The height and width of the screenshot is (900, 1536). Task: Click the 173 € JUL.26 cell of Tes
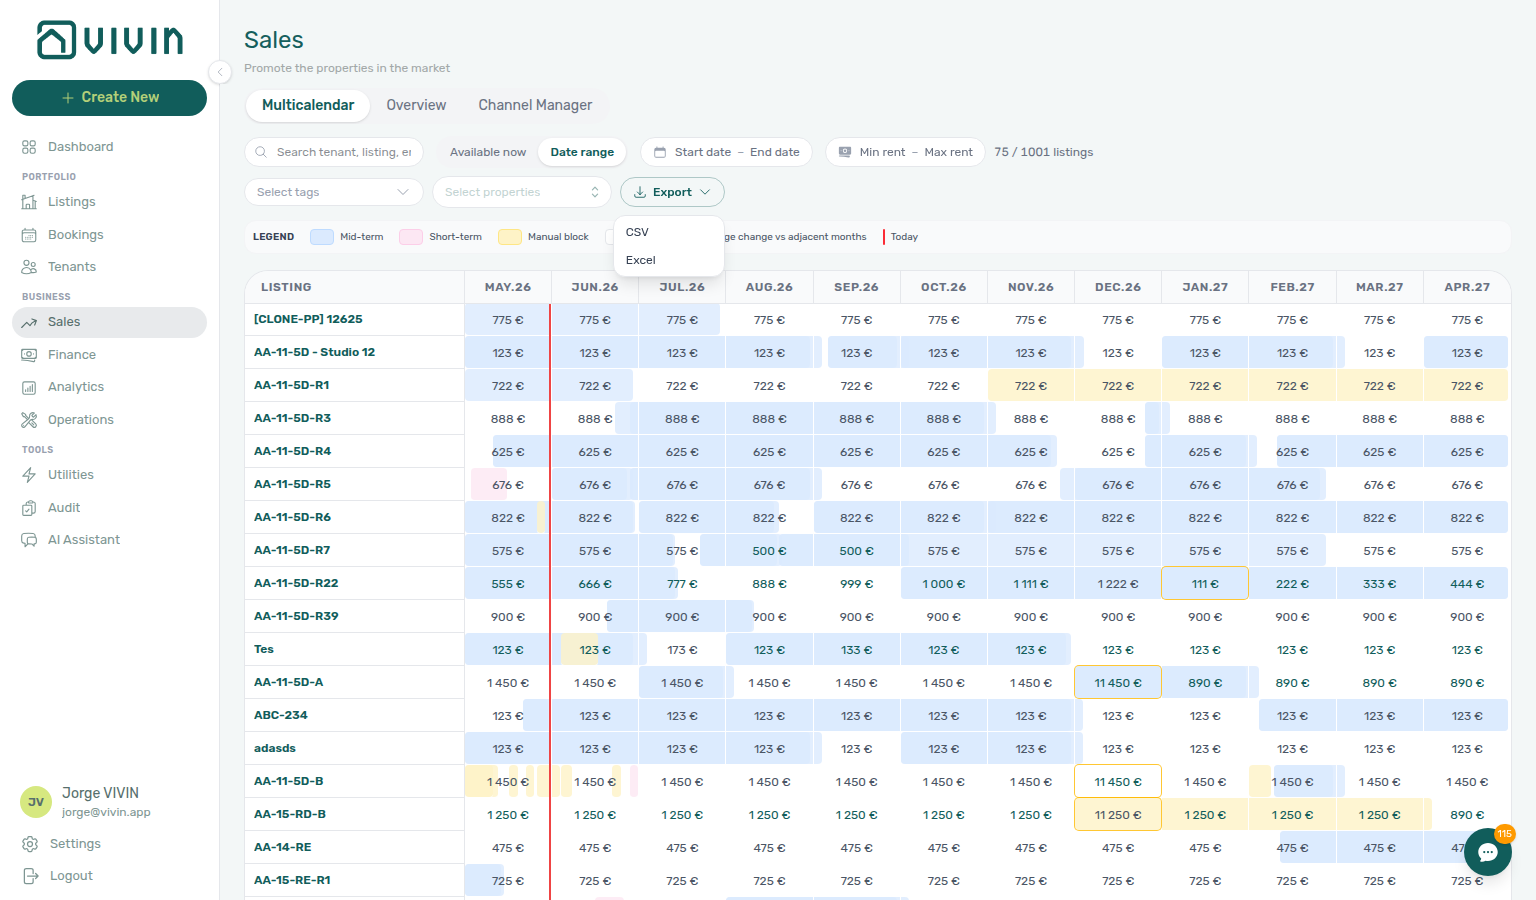(x=682, y=649)
